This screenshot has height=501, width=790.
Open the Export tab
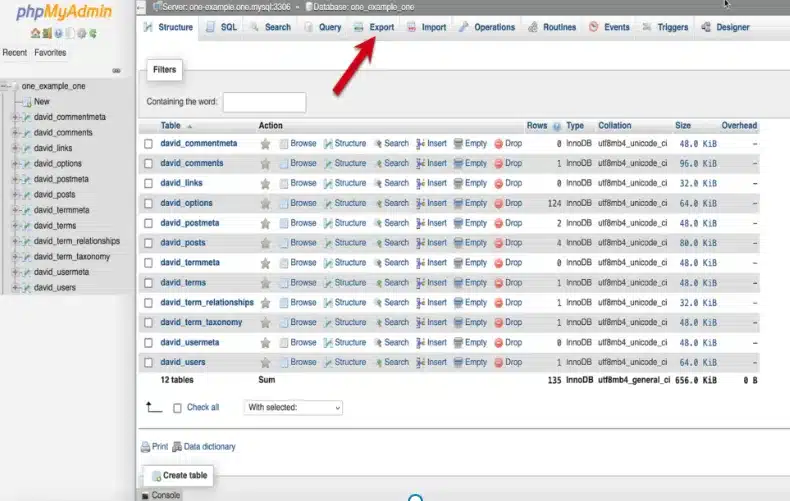(374, 27)
